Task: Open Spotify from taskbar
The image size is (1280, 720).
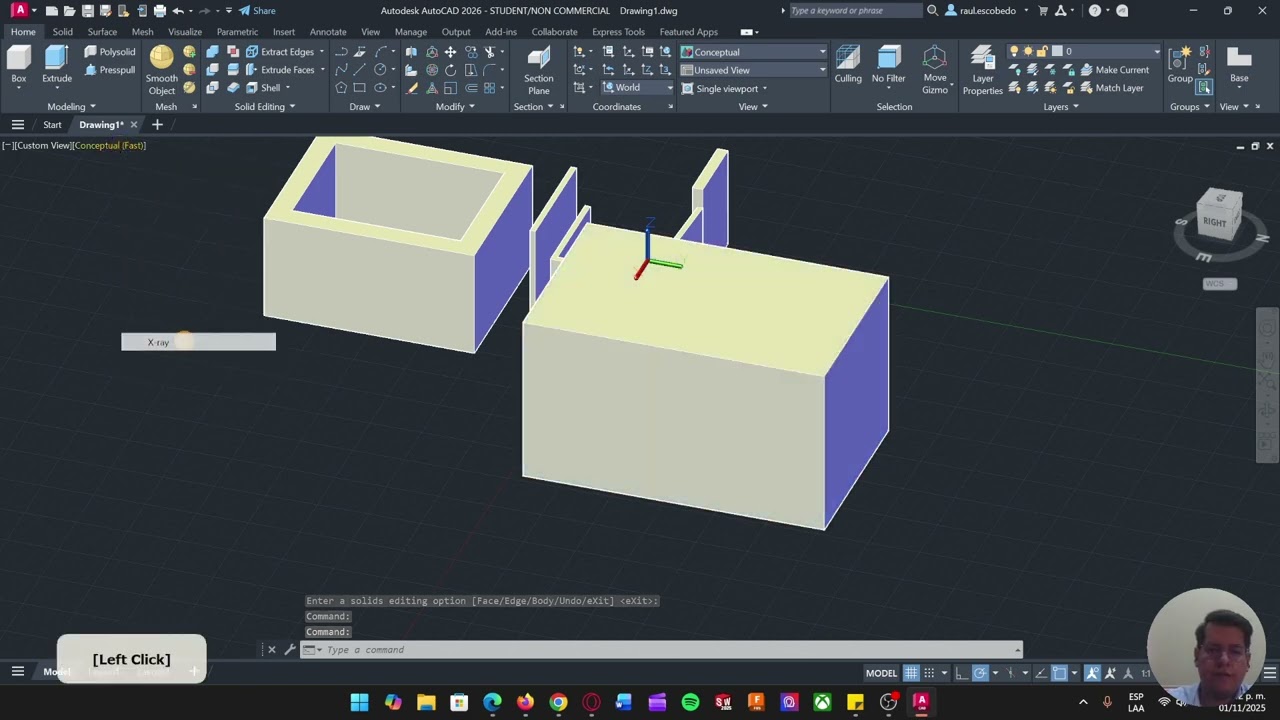Action: [x=690, y=702]
